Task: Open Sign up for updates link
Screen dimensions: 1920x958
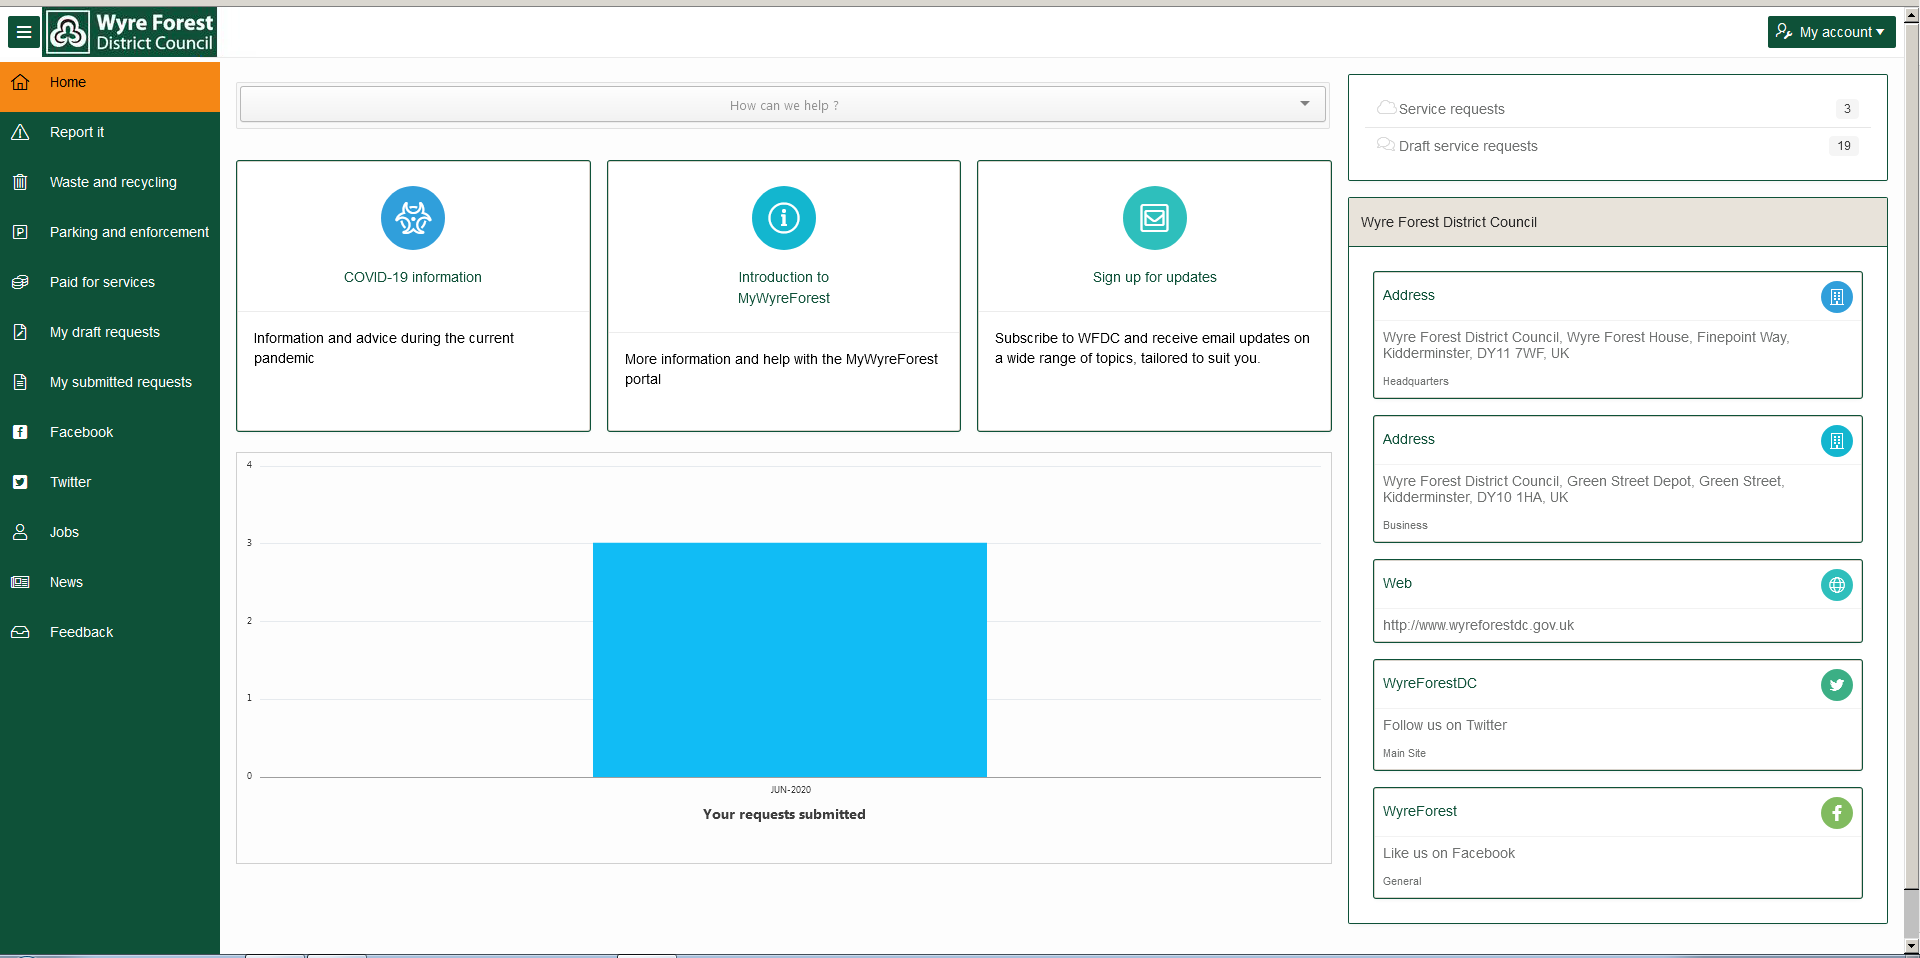Action: click(x=1155, y=277)
